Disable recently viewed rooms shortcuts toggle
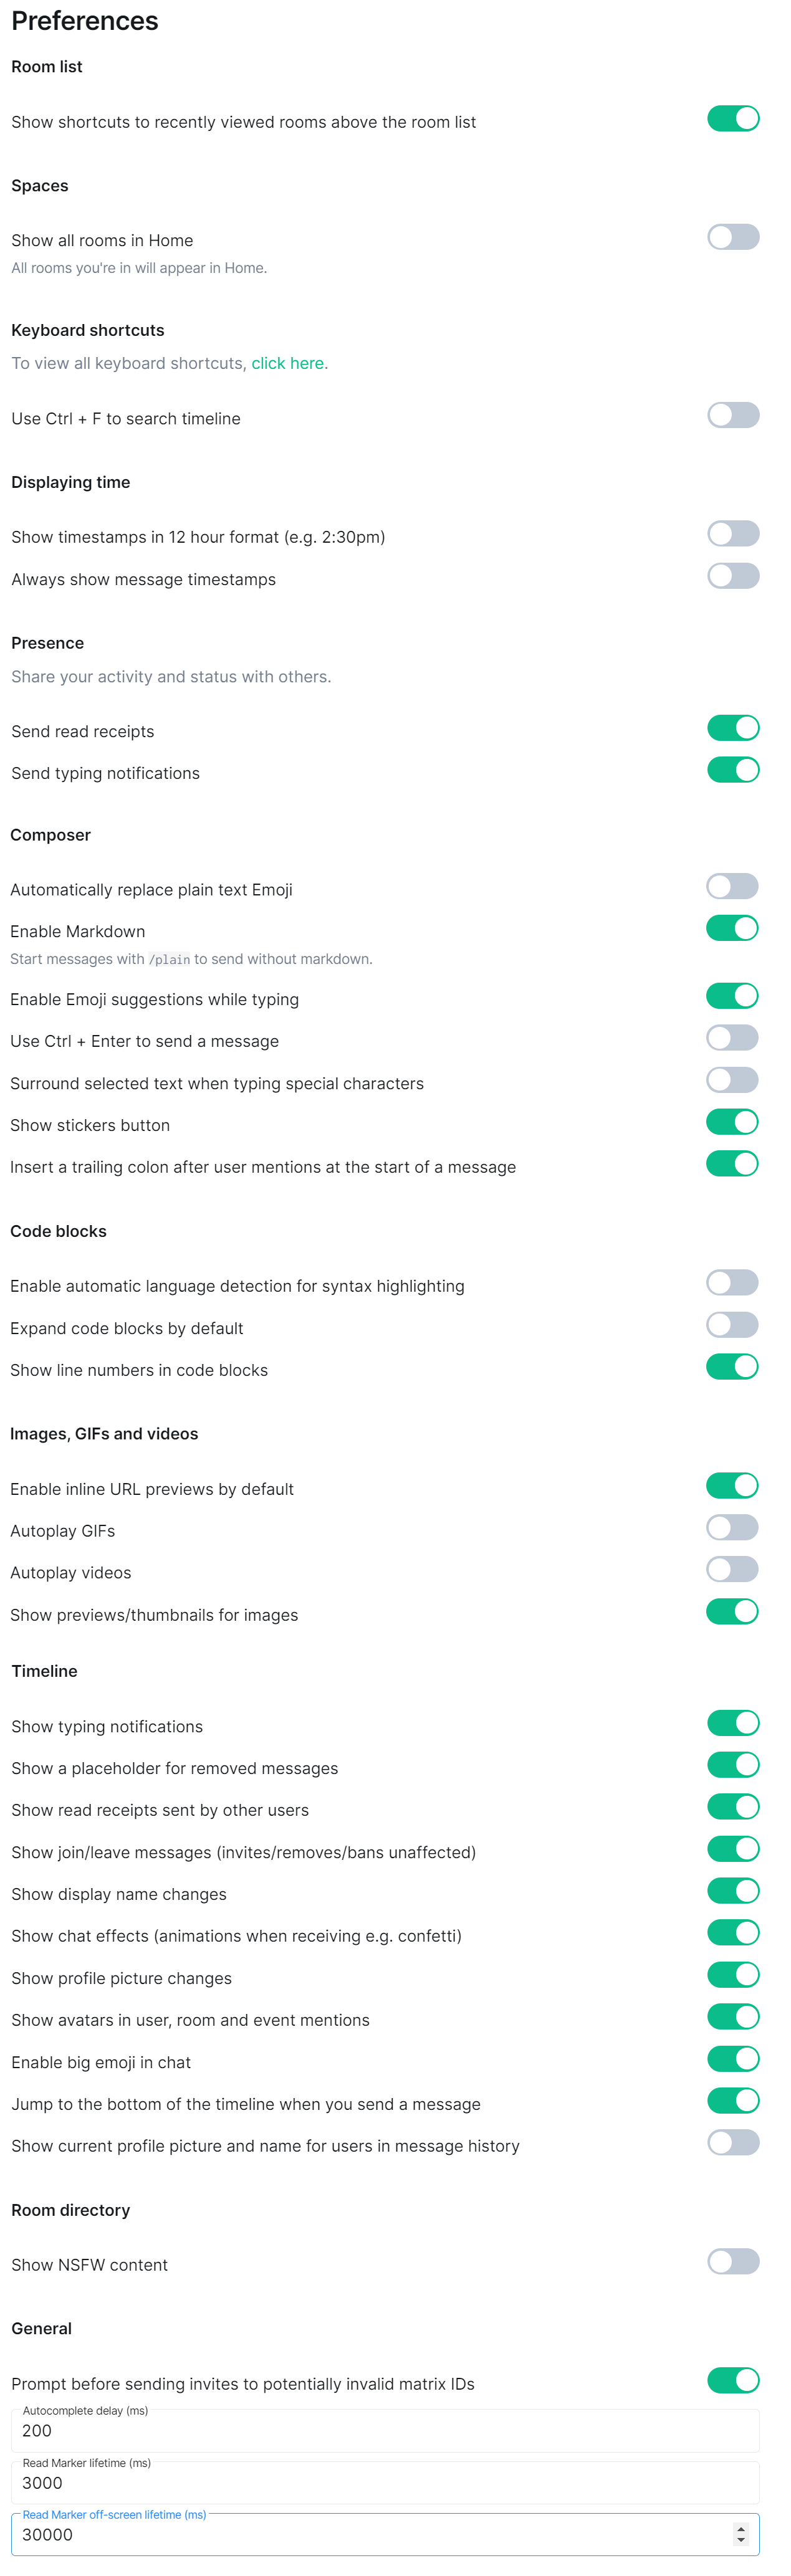 pyautogui.click(x=733, y=118)
